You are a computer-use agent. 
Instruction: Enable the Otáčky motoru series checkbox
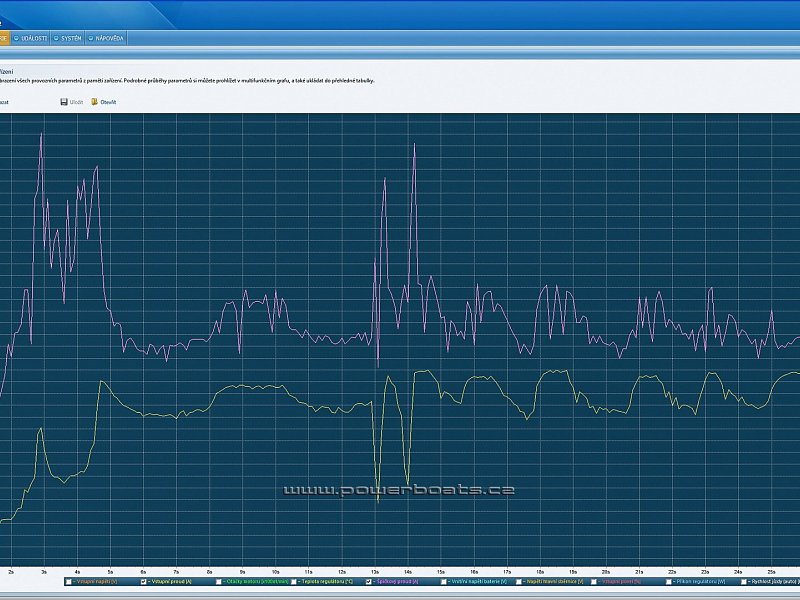[x=219, y=582]
